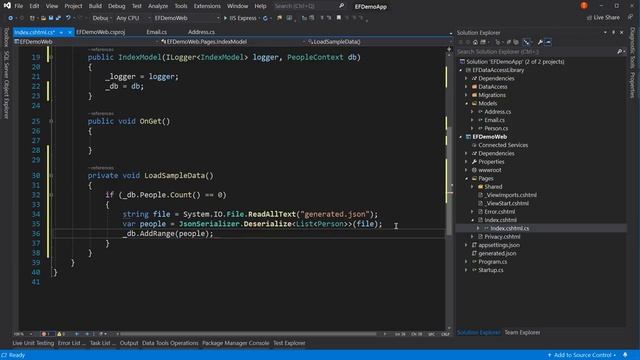The width and height of the screenshot is (640, 360).
Task: Collapse the Models folder arrow
Action: 467,104
